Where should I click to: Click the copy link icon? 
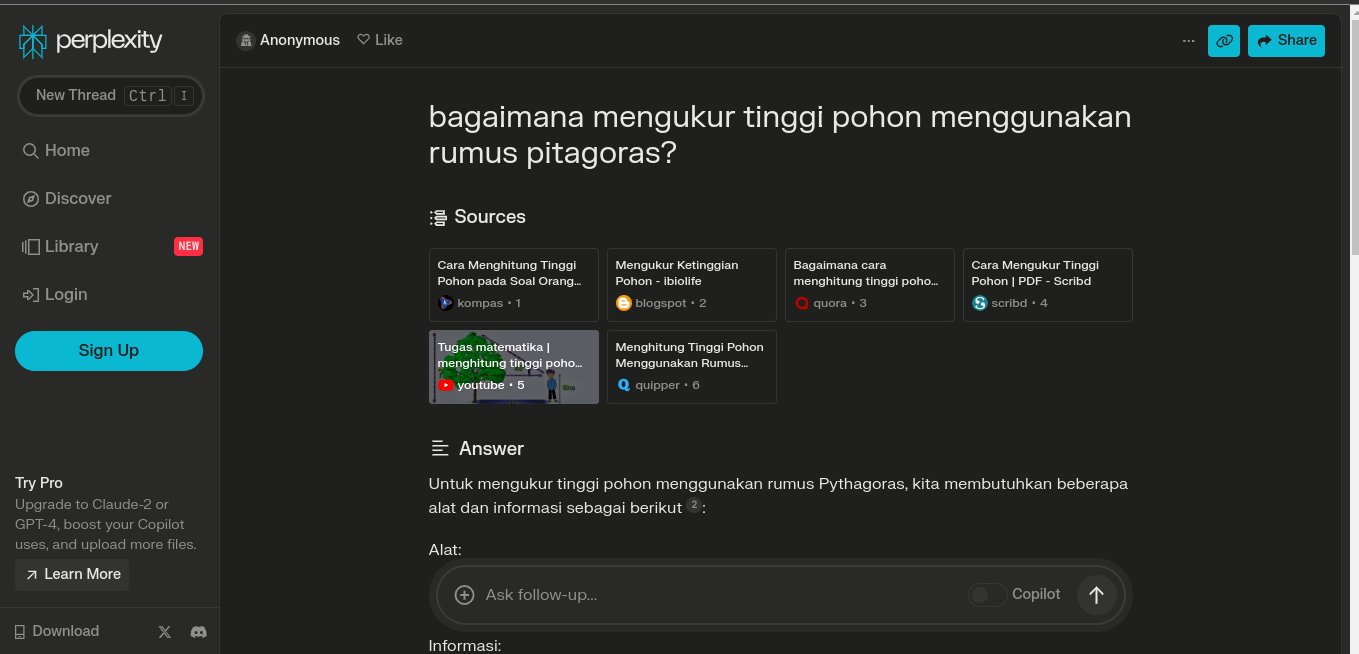point(1223,41)
